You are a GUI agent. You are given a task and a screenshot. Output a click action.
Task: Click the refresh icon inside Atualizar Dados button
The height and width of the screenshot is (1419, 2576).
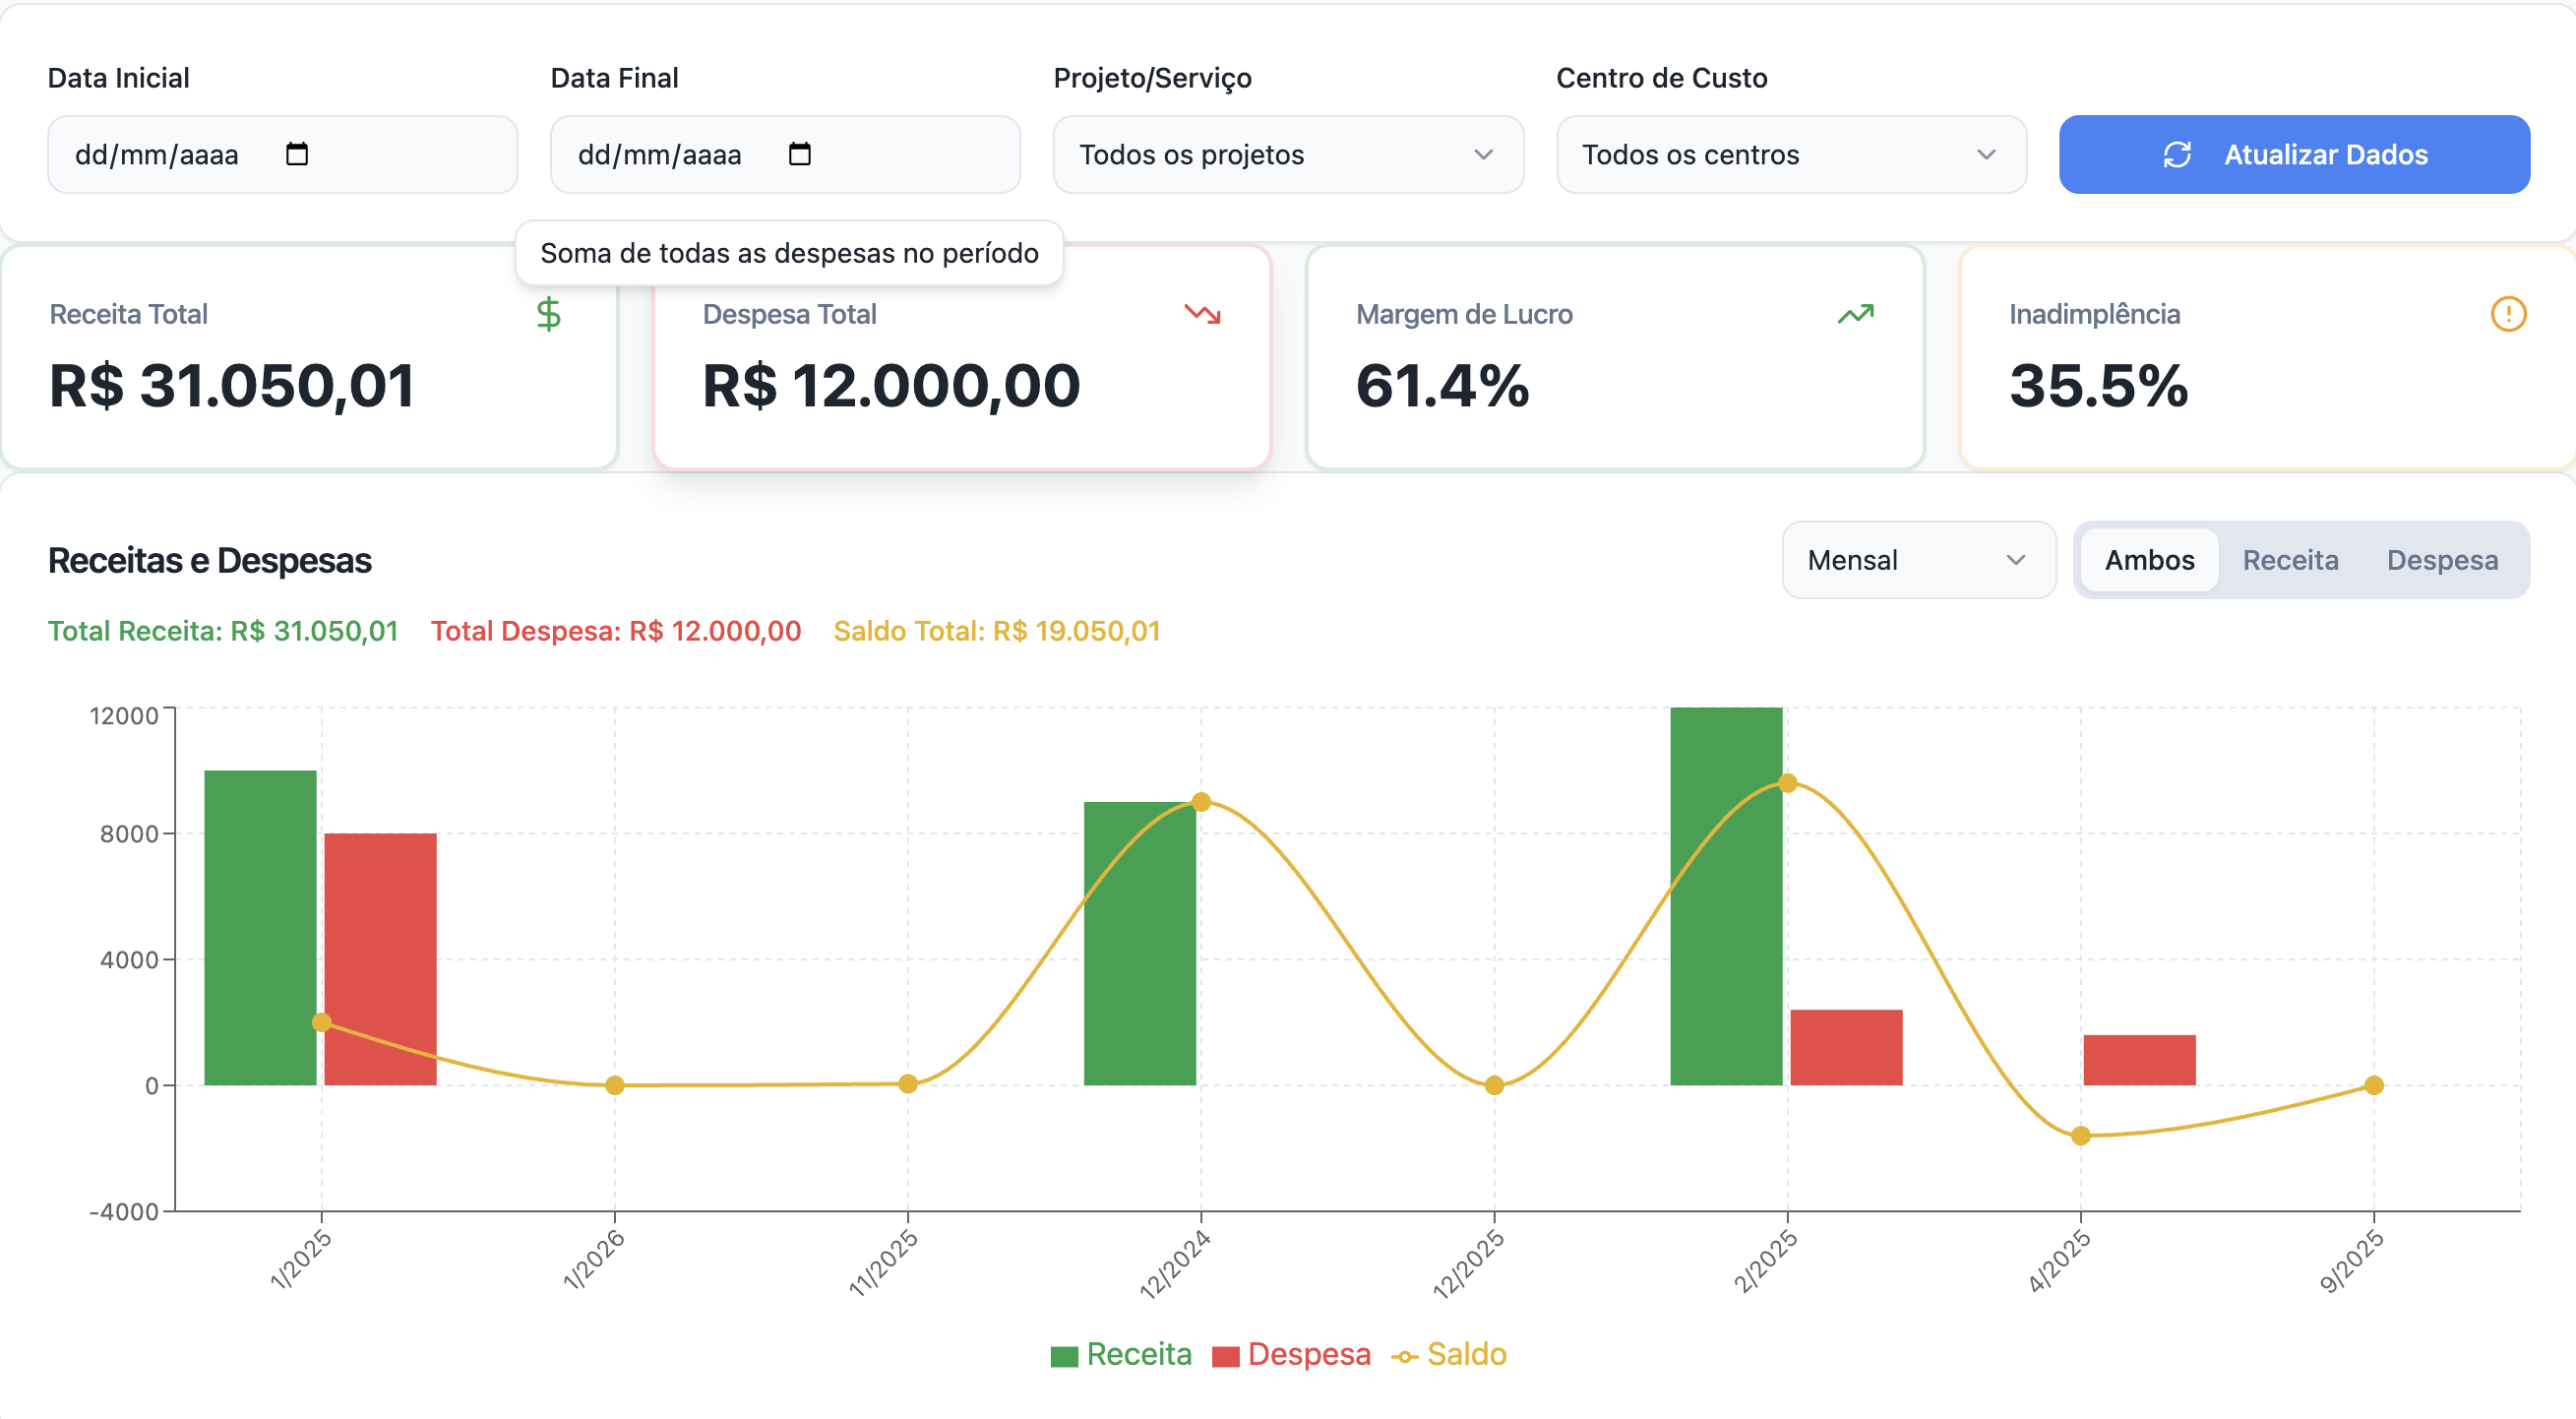click(x=2177, y=154)
